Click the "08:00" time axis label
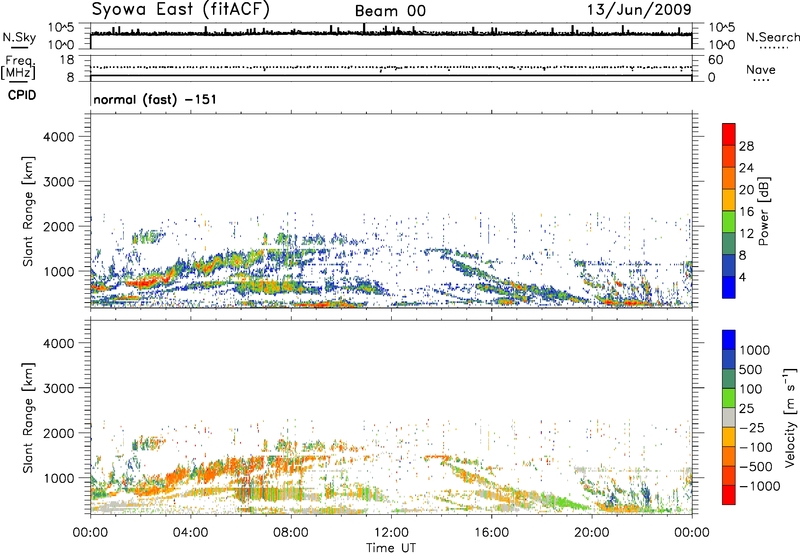 291,533
